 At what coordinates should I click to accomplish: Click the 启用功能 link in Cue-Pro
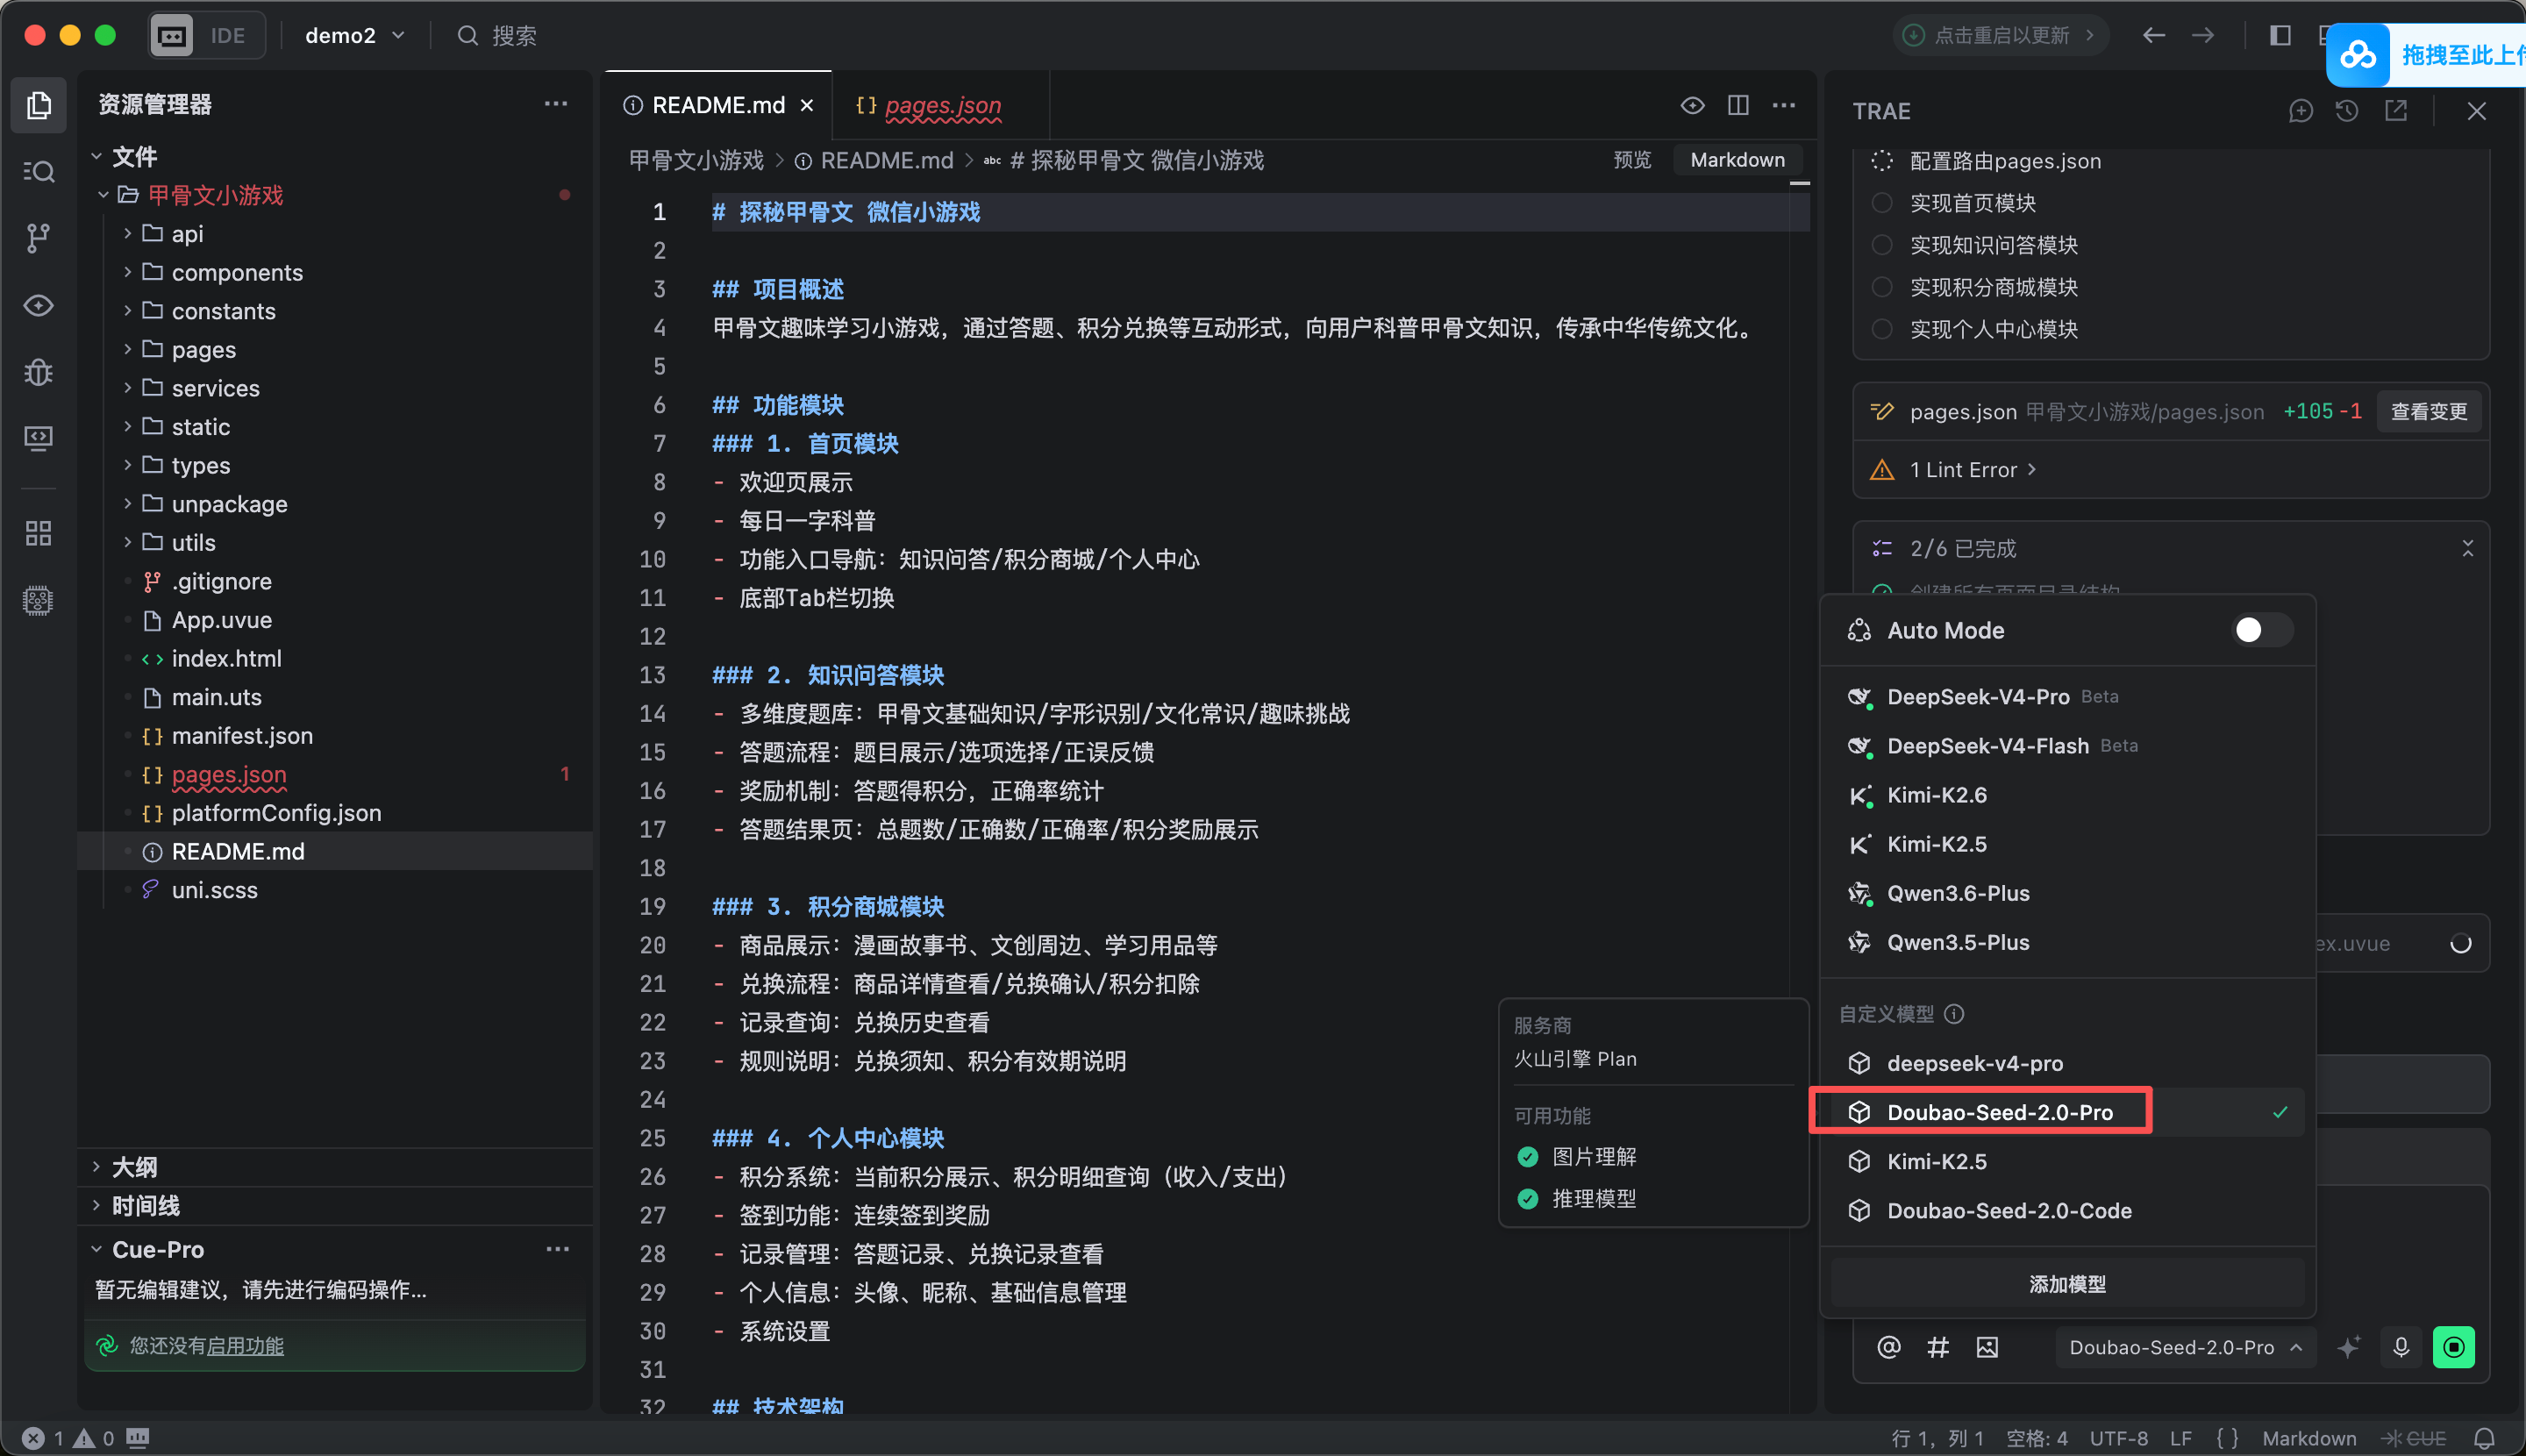click(x=245, y=1346)
